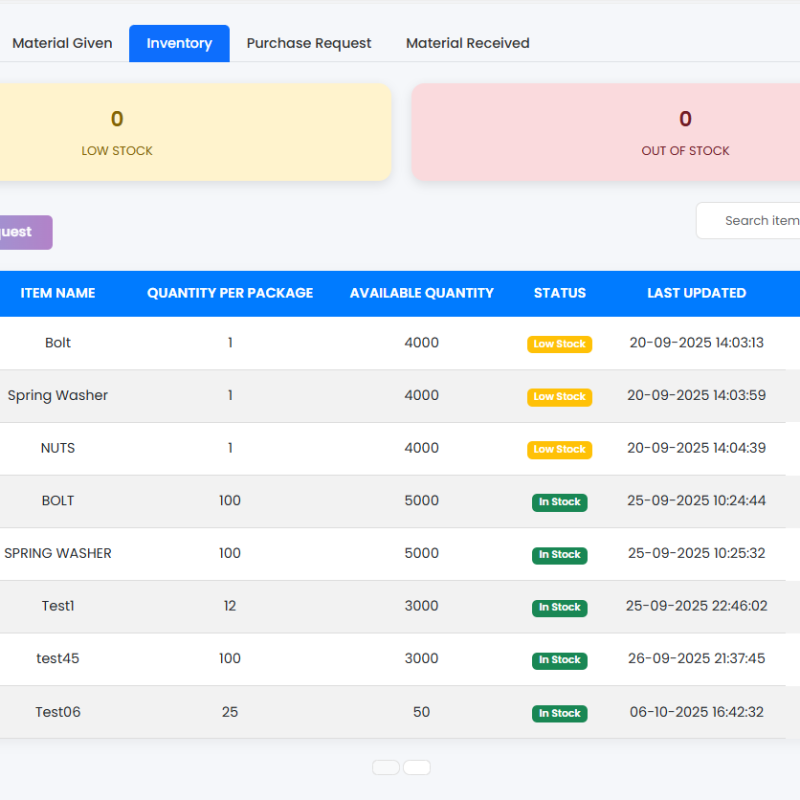800x800 pixels.
Task: Go to the Material Received tab
Action: (467, 43)
